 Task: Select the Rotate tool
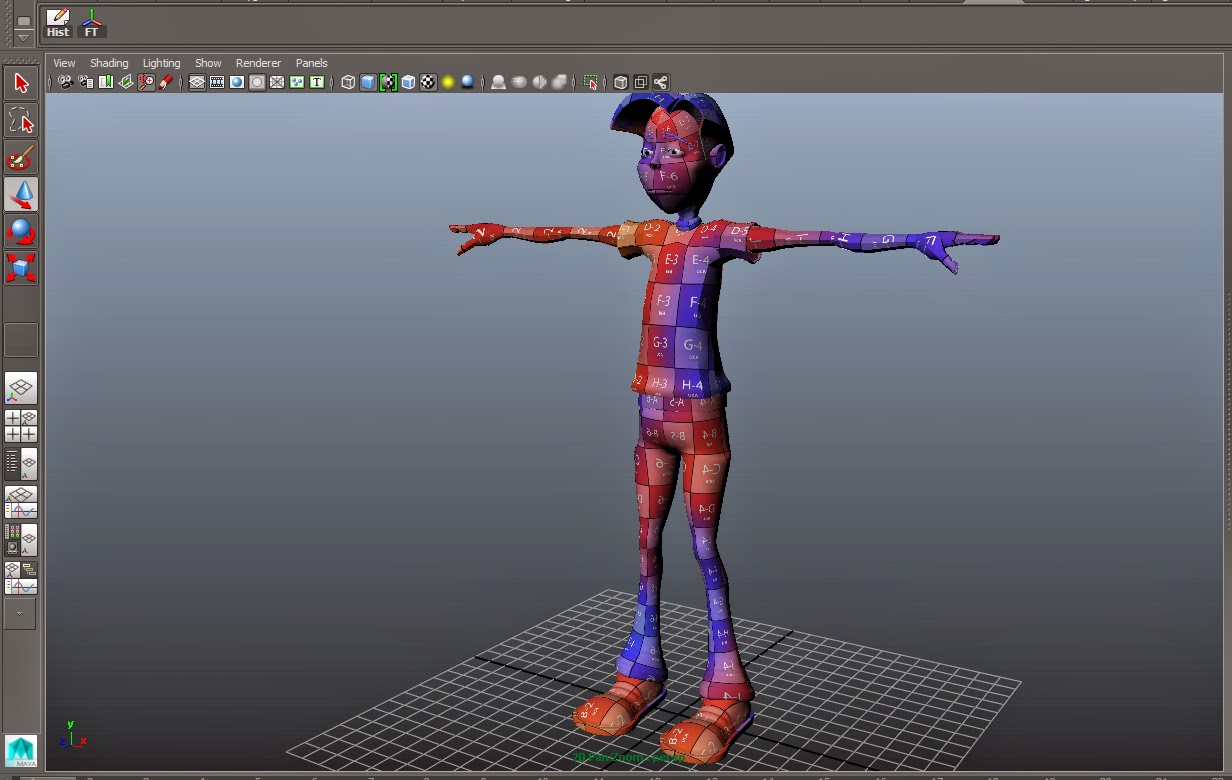click(x=21, y=231)
